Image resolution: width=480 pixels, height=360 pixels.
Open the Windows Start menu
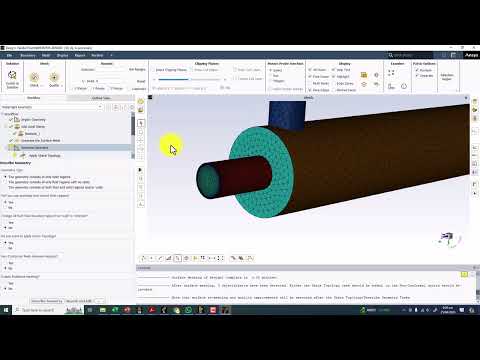tap(6, 310)
